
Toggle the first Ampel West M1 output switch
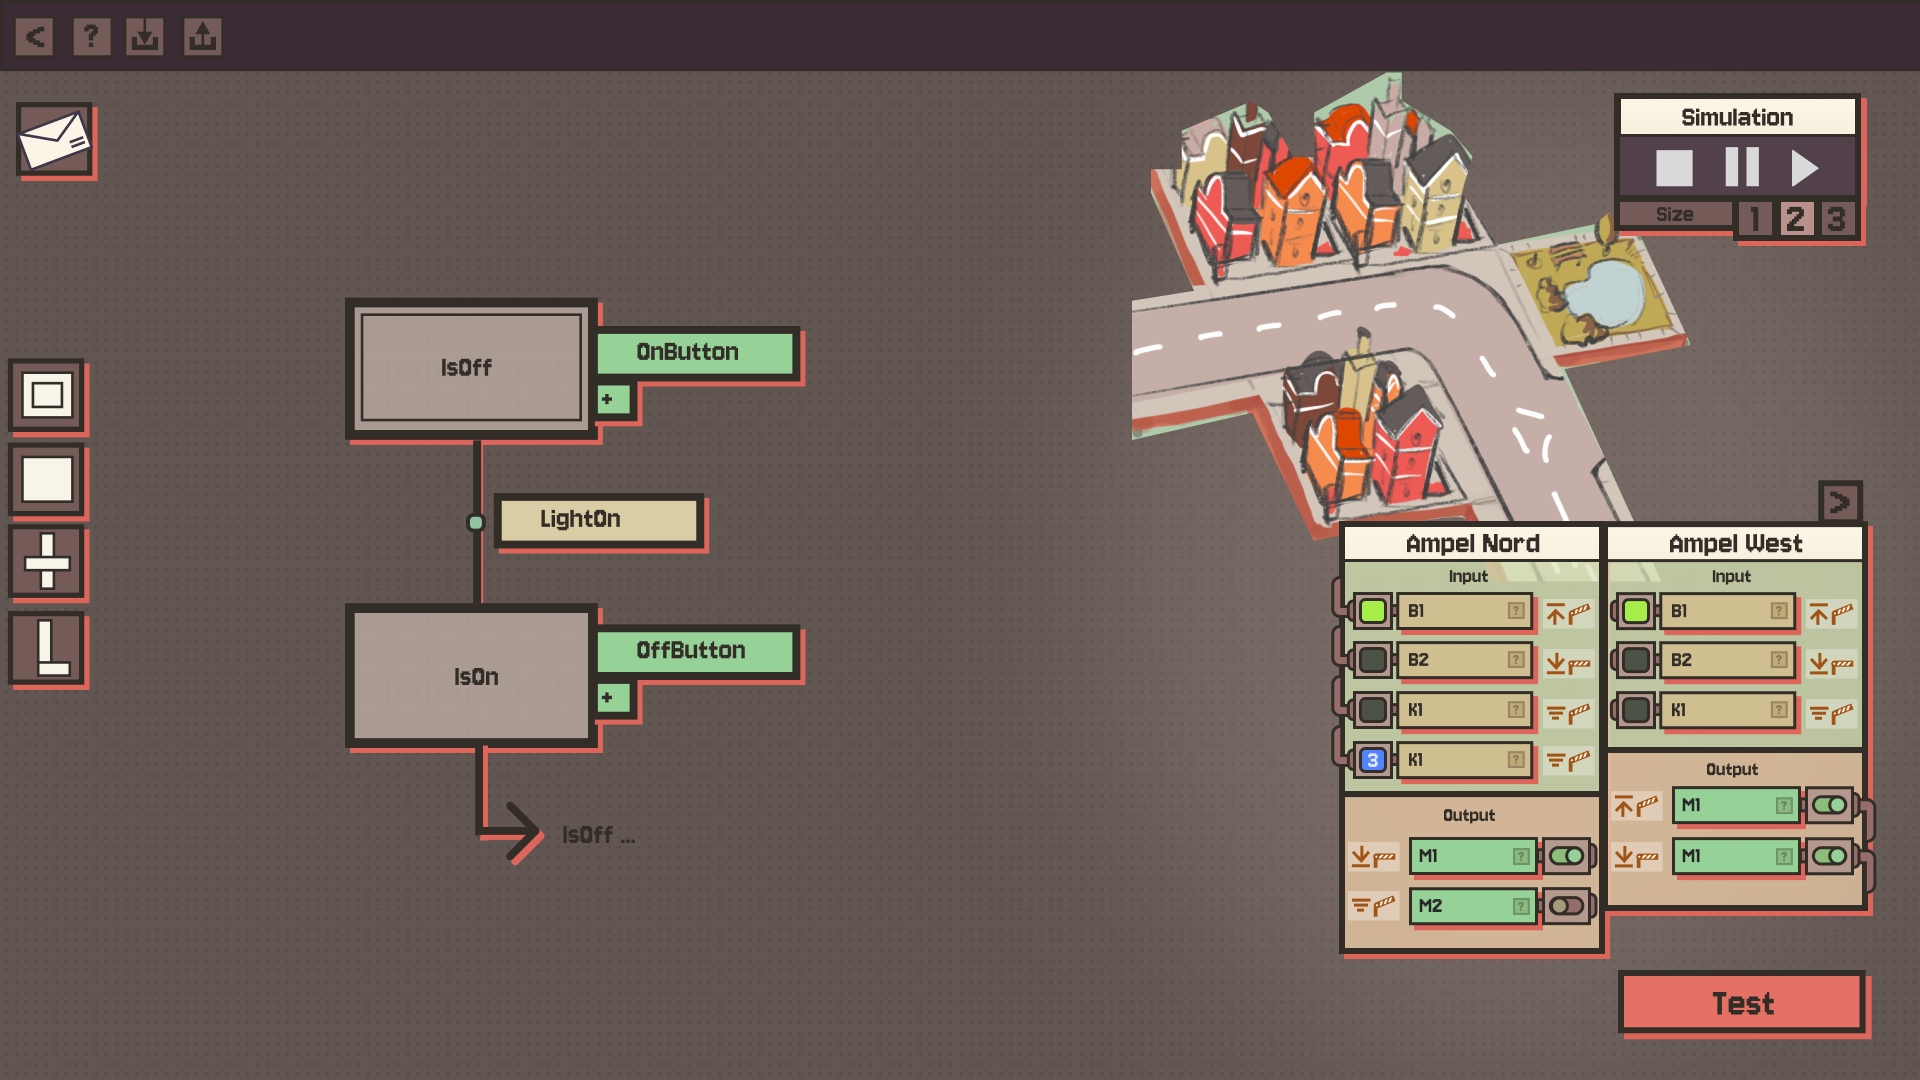click(x=1829, y=805)
